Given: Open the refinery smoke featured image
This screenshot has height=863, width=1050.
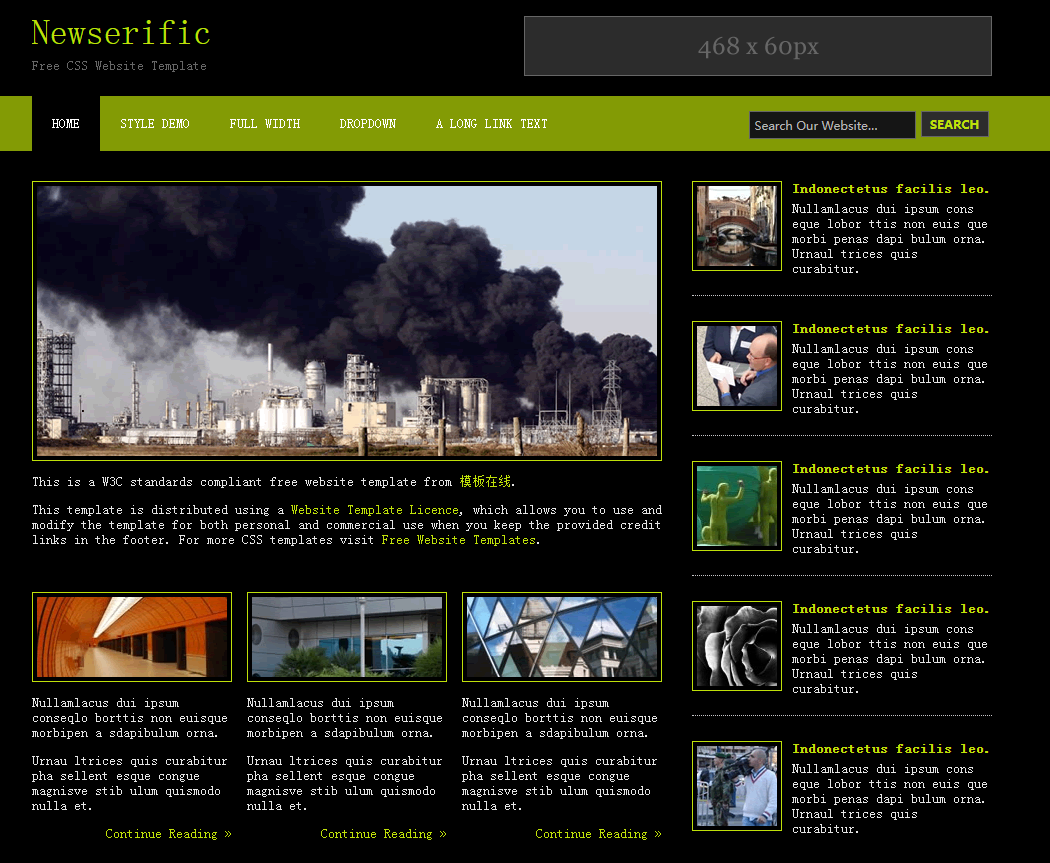Looking at the screenshot, I should point(347,321).
